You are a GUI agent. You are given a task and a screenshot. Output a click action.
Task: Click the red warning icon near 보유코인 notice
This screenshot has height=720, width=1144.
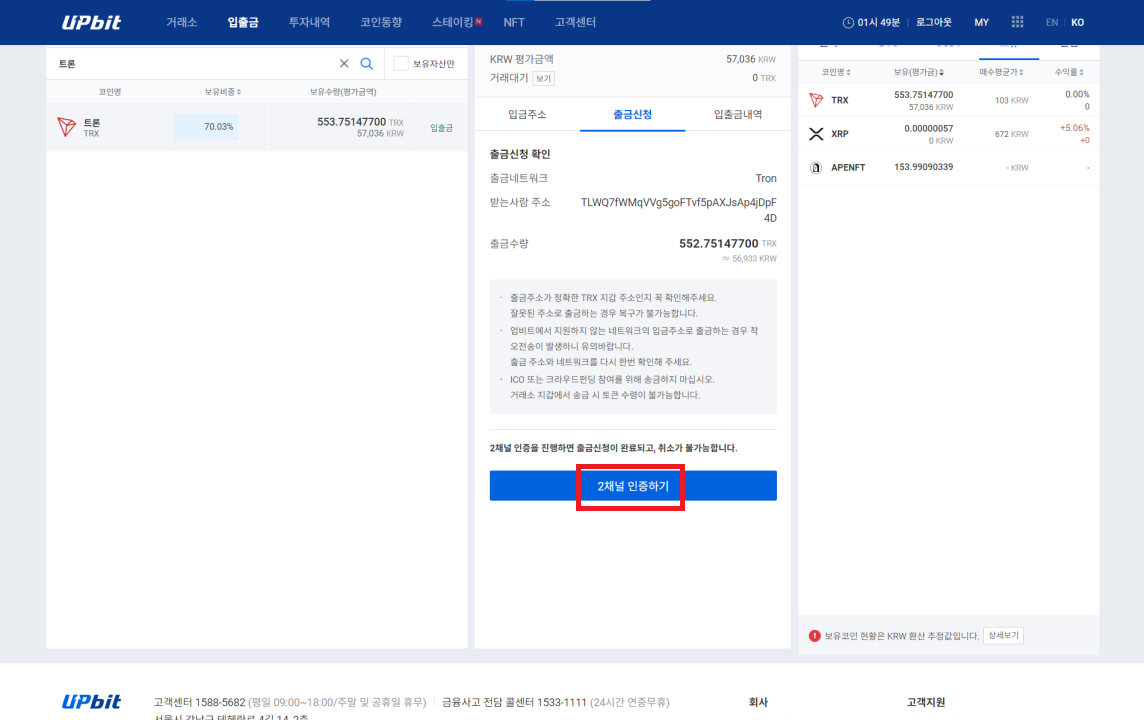tap(814, 636)
